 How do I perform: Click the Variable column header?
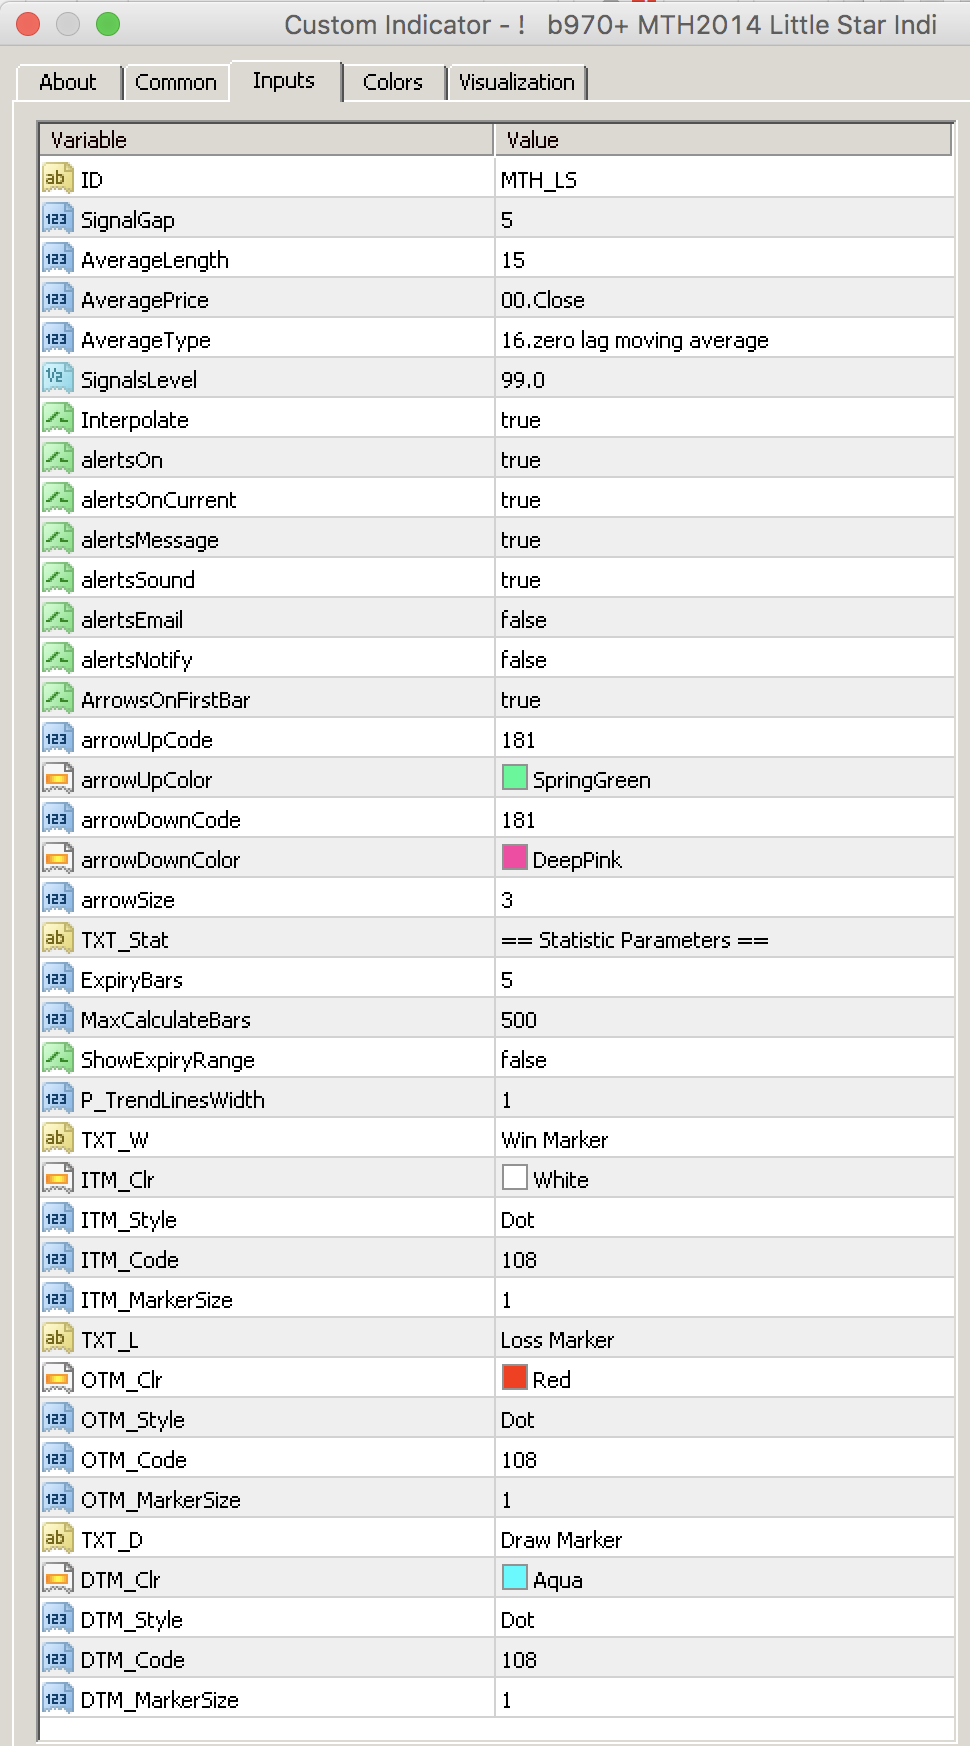pyautogui.click(x=266, y=140)
